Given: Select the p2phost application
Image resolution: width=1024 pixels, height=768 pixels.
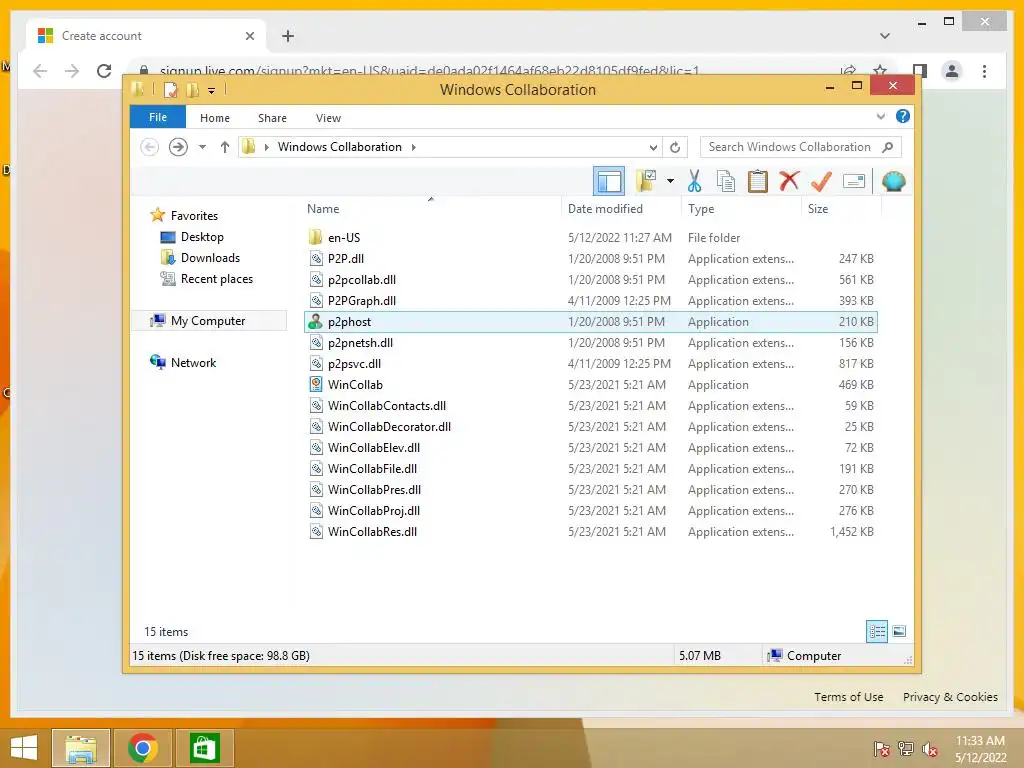Looking at the screenshot, I should pyautogui.click(x=590, y=321).
